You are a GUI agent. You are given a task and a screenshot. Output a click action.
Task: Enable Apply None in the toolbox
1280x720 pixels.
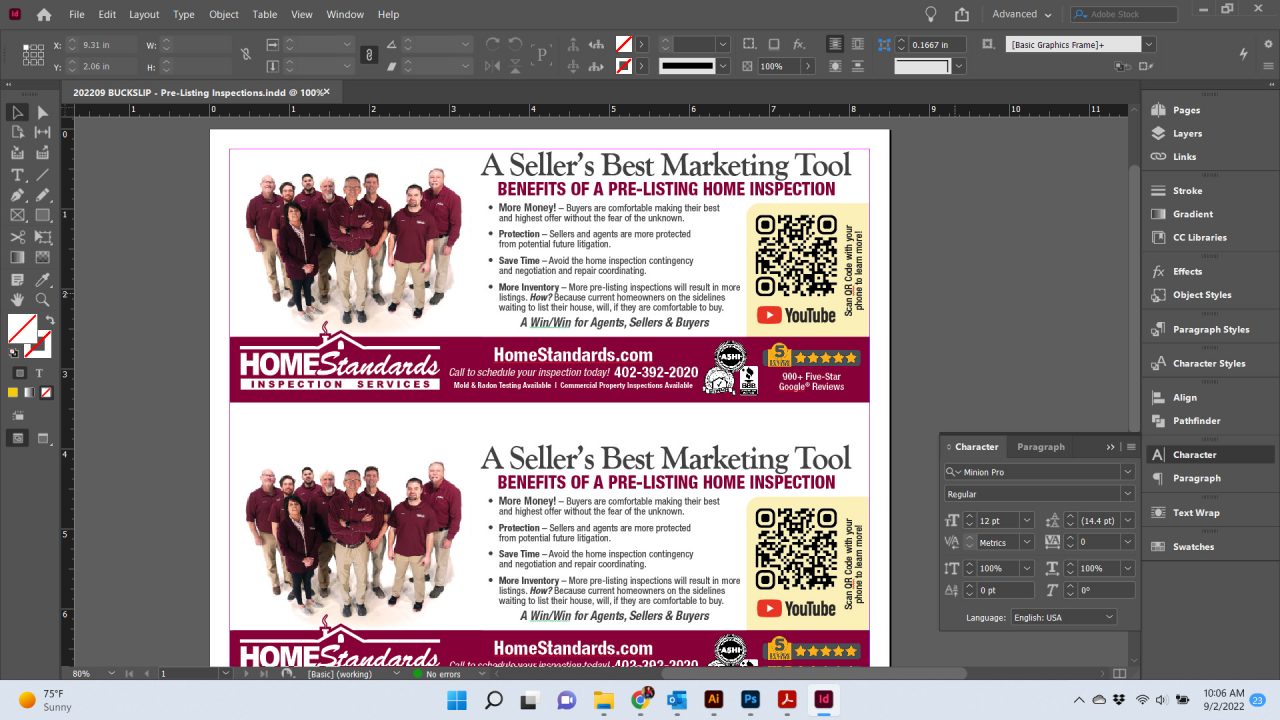[x=46, y=392]
